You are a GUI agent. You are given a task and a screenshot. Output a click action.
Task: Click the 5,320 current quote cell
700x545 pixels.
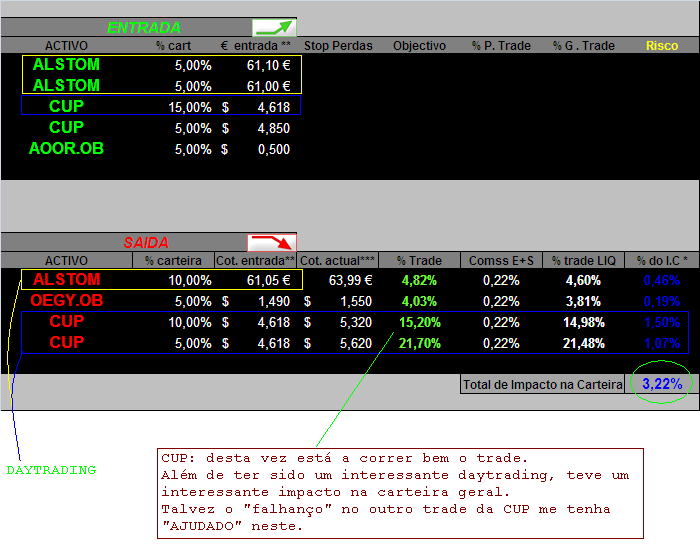355,322
